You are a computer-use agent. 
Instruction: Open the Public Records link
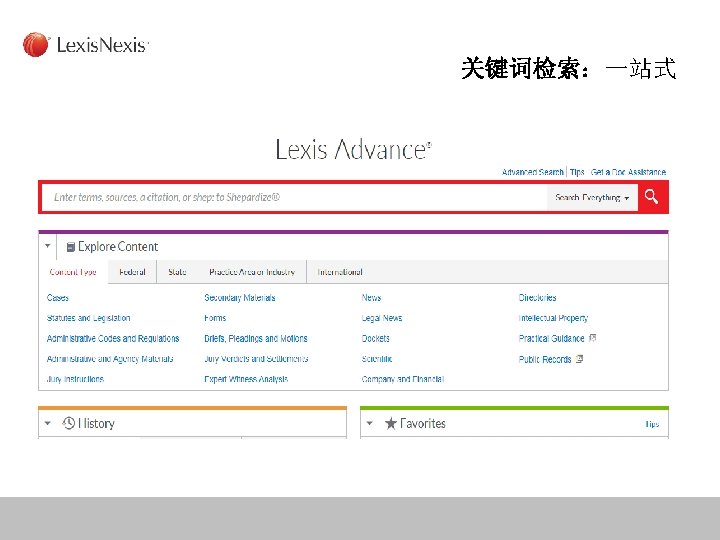pos(545,359)
